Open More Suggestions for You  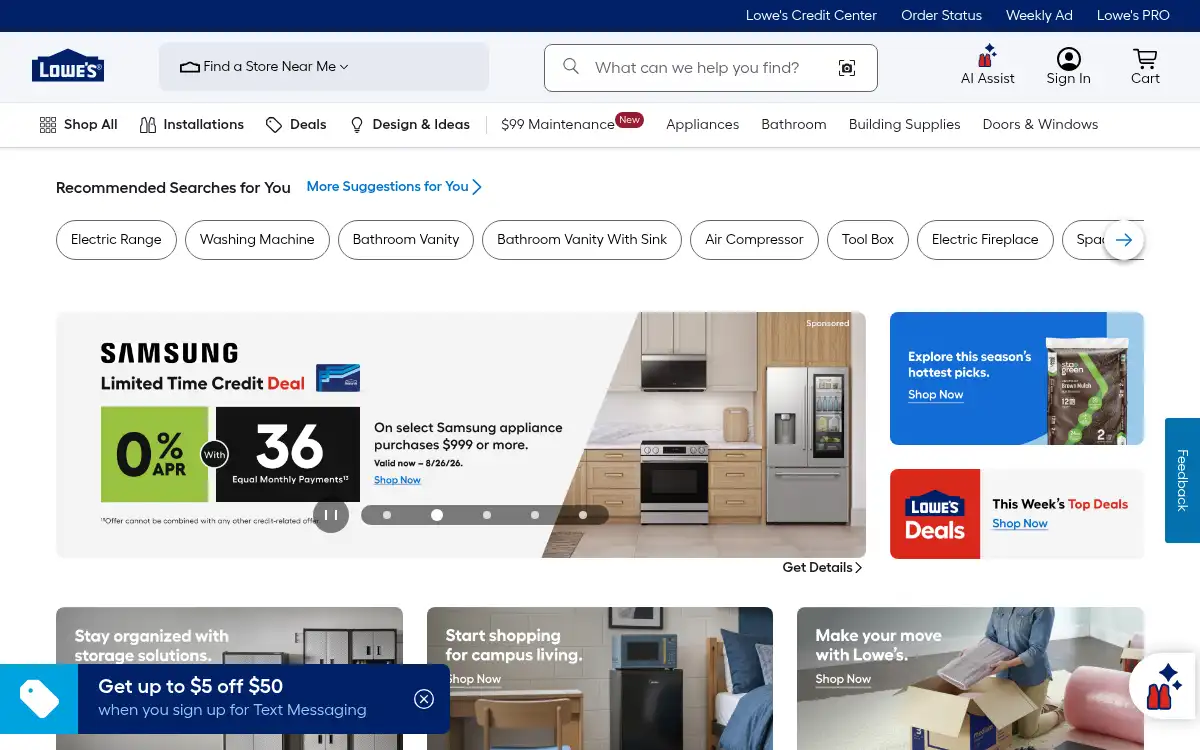(394, 187)
